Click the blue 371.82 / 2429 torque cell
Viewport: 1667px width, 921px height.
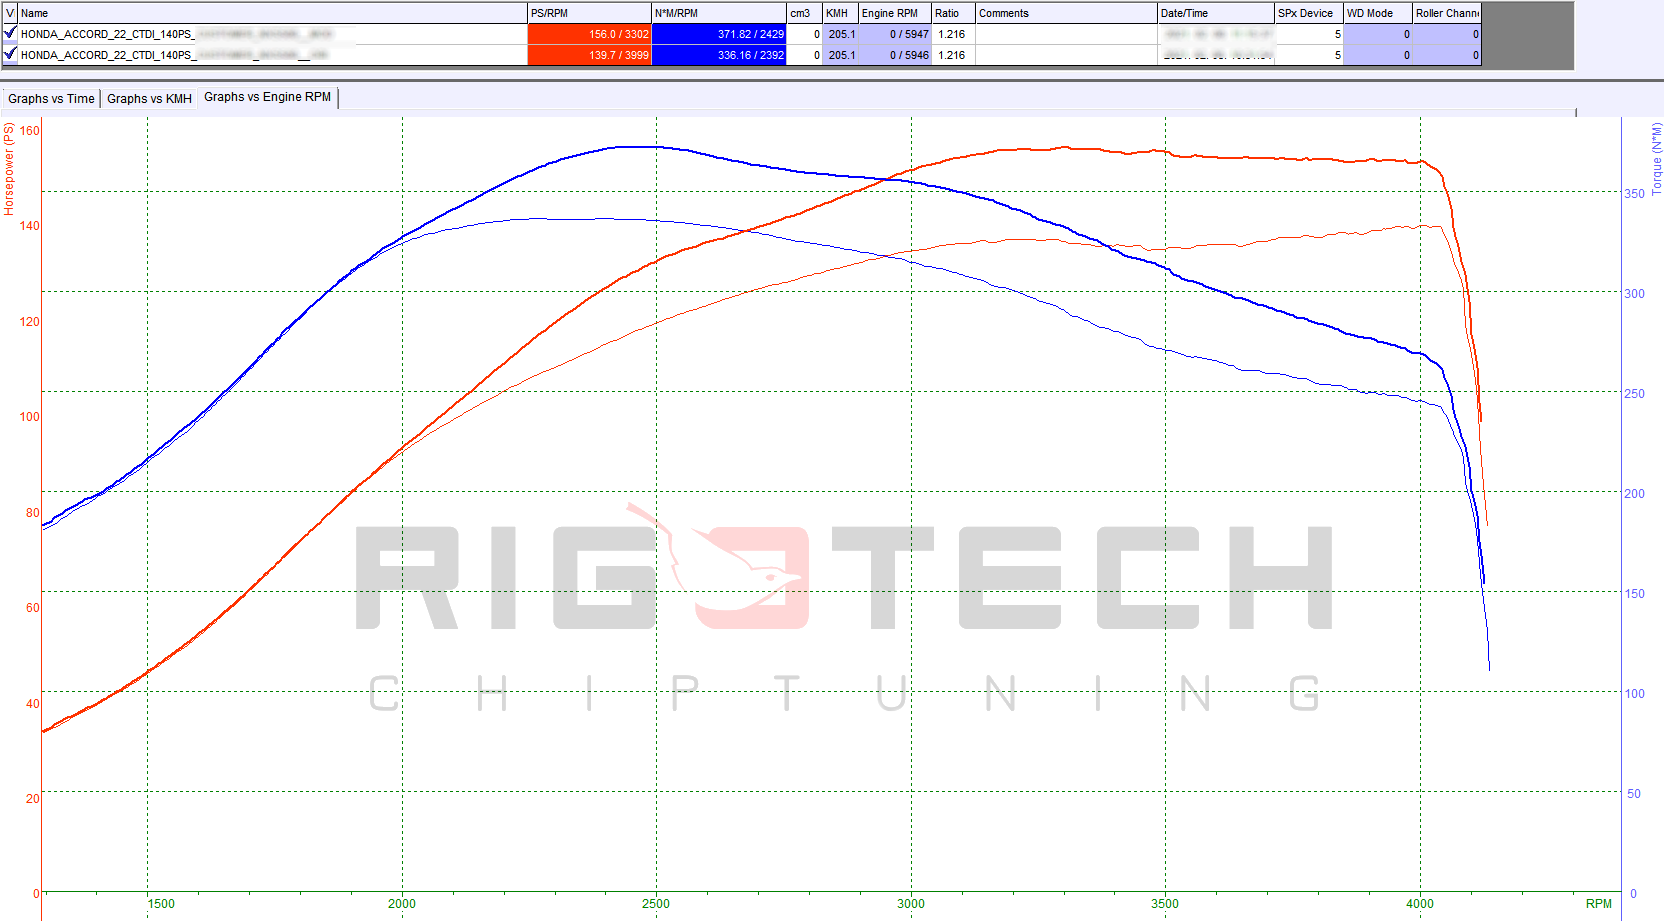[719, 34]
